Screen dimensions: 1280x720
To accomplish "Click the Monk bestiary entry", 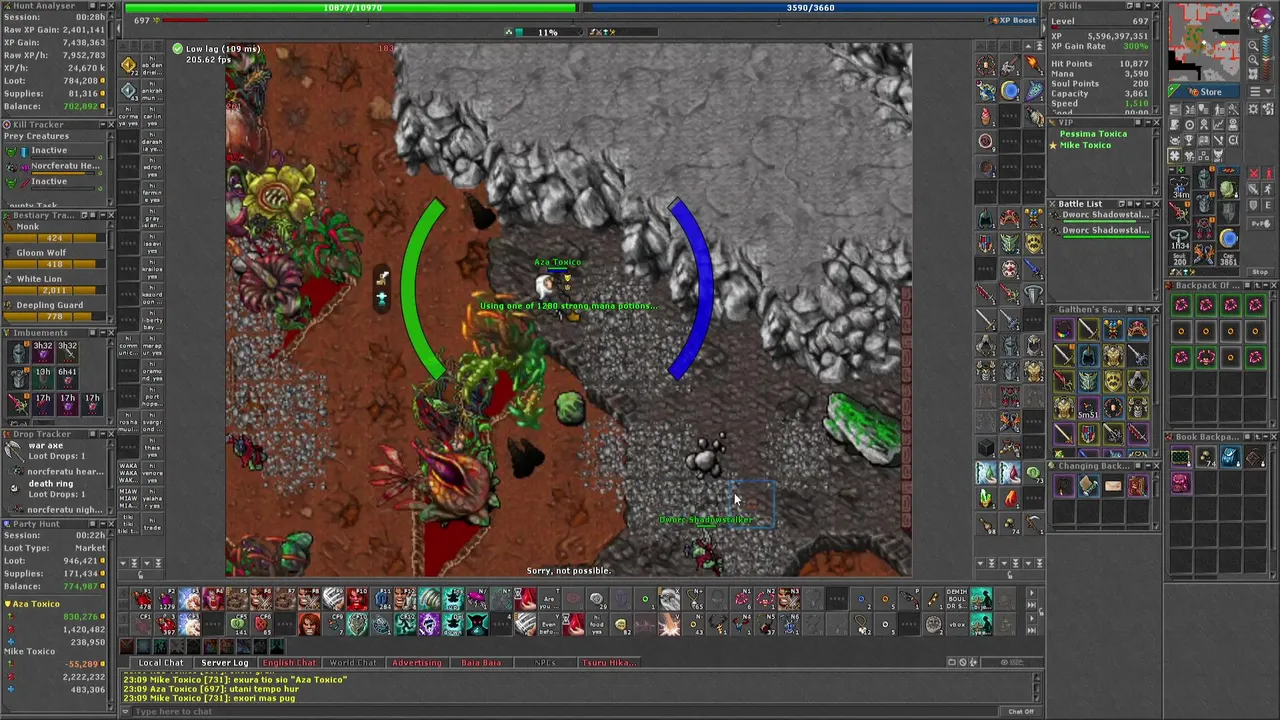I will tap(54, 232).
